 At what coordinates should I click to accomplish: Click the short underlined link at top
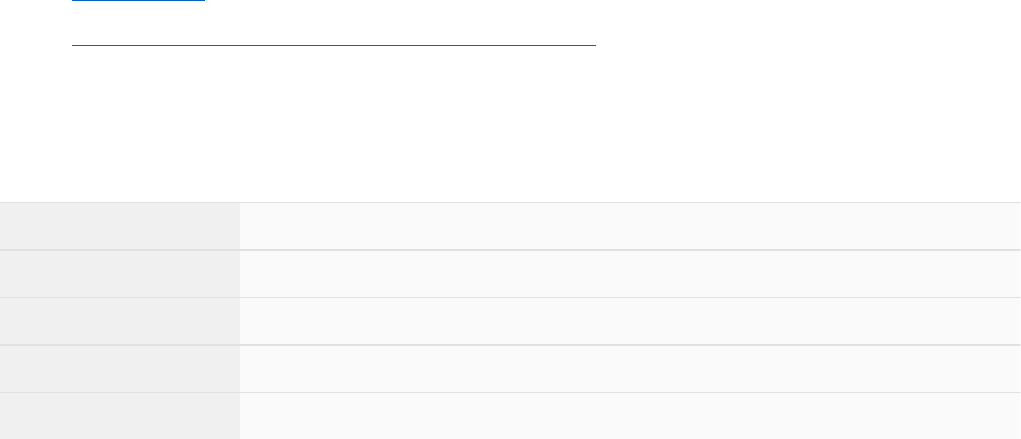click(x=138, y=3)
